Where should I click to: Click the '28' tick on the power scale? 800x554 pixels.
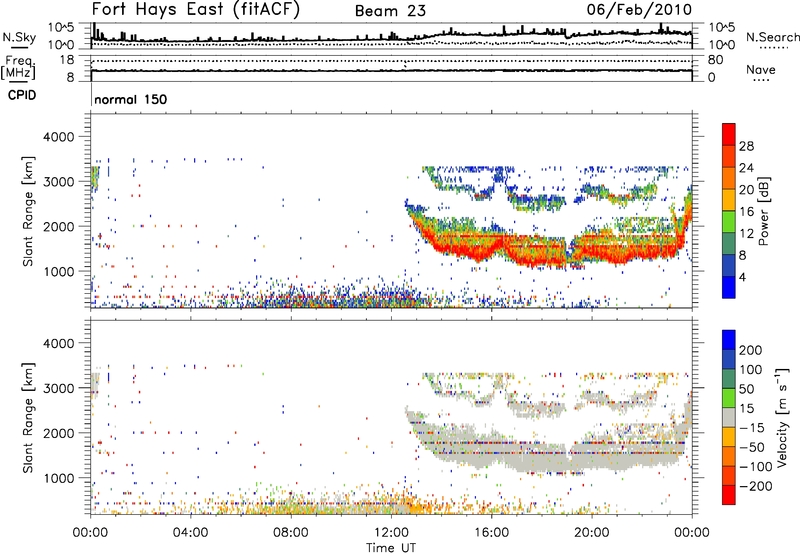746,146
